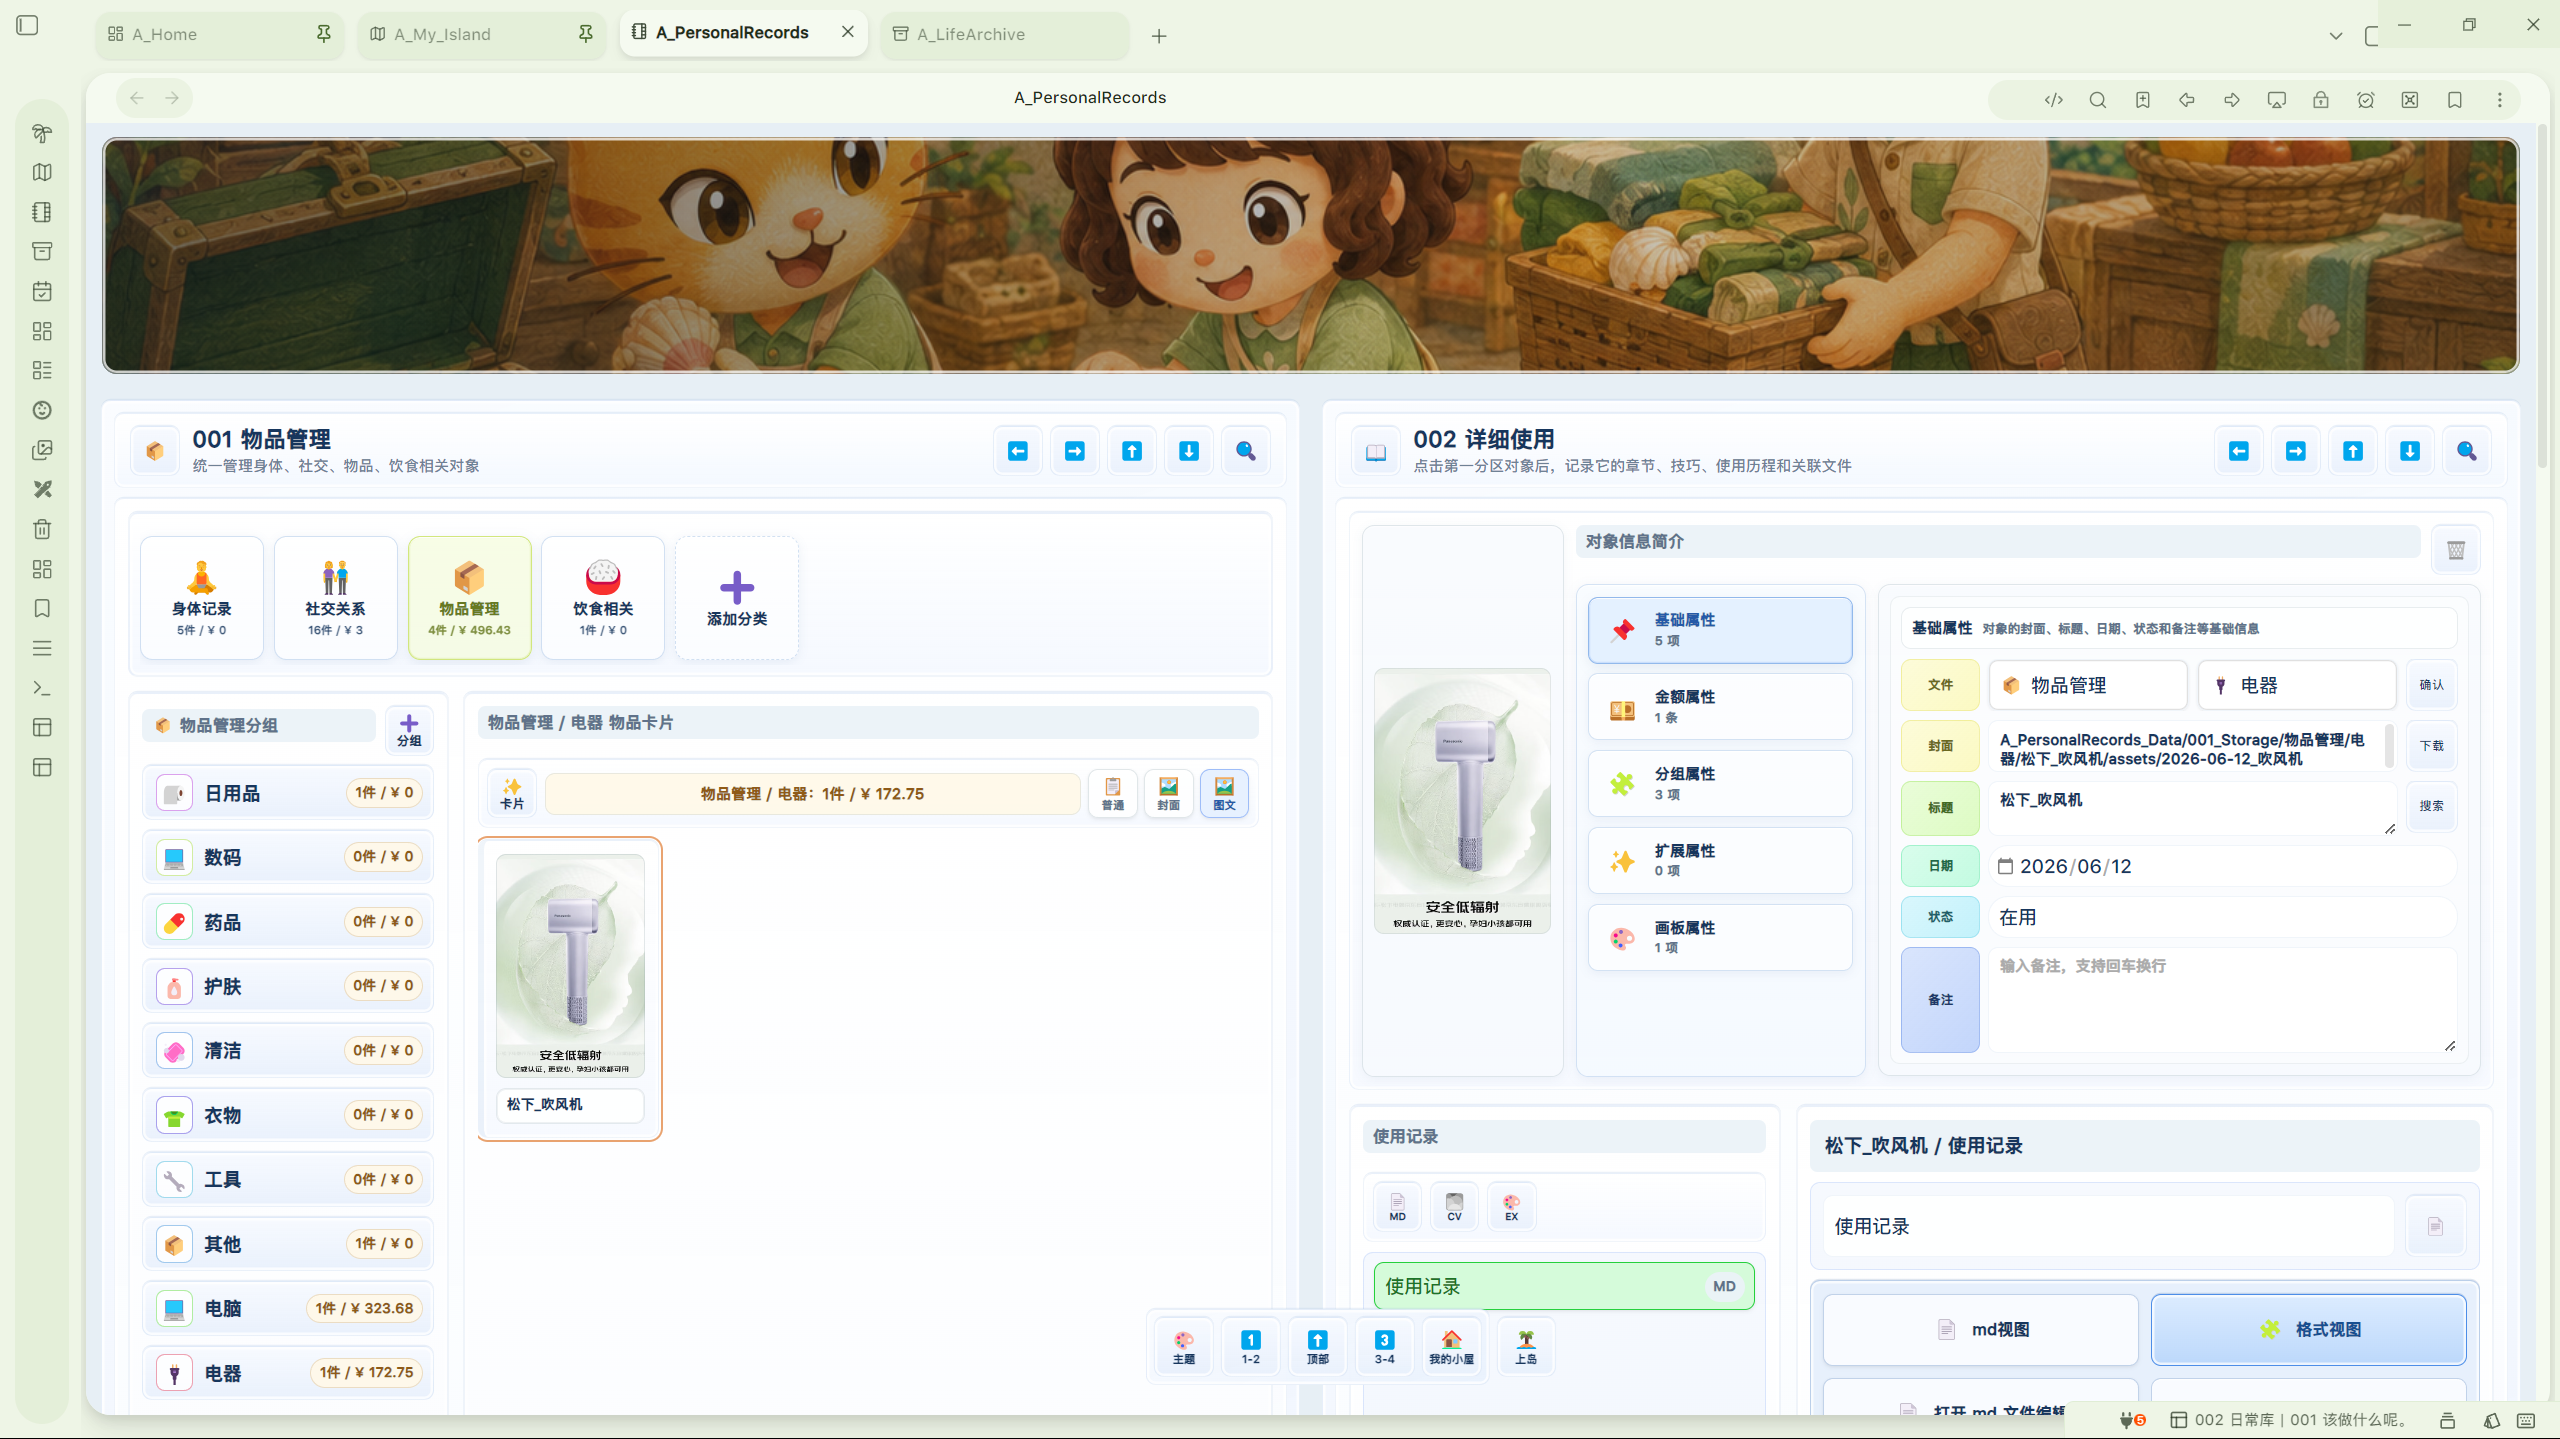Click the up arrow in 002 详细使用 panel
The width and height of the screenshot is (2560, 1439).
pos(2353,451)
